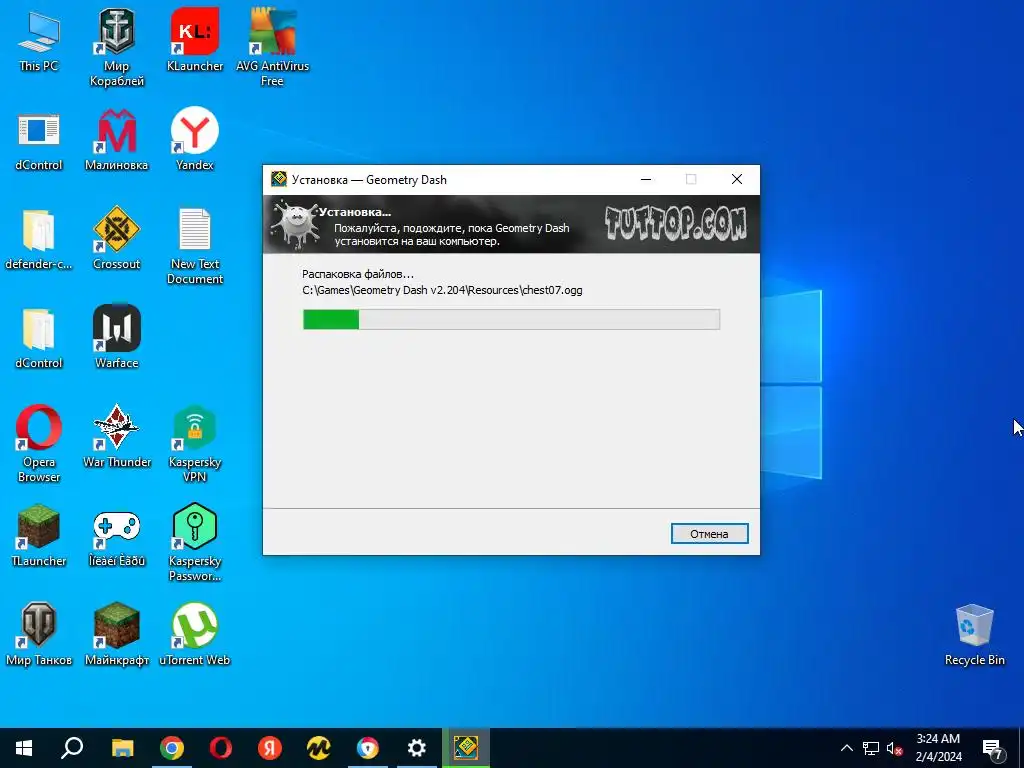Image resolution: width=1024 pixels, height=768 pixels.
Task: Select the Warface game shortcut
Action: [117, 338]
